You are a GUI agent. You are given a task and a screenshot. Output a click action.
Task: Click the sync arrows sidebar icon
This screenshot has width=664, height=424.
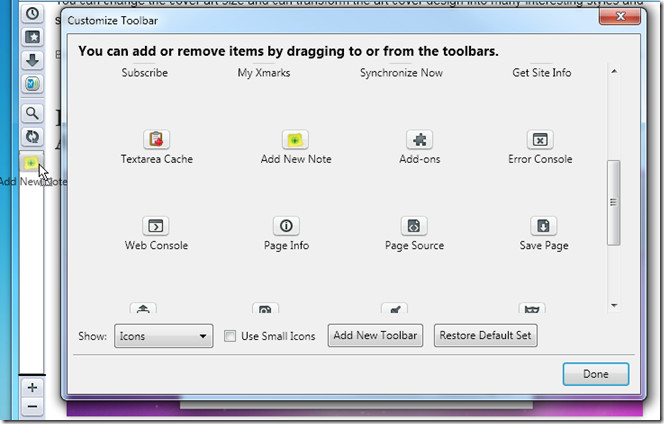(x=32, y=136)
